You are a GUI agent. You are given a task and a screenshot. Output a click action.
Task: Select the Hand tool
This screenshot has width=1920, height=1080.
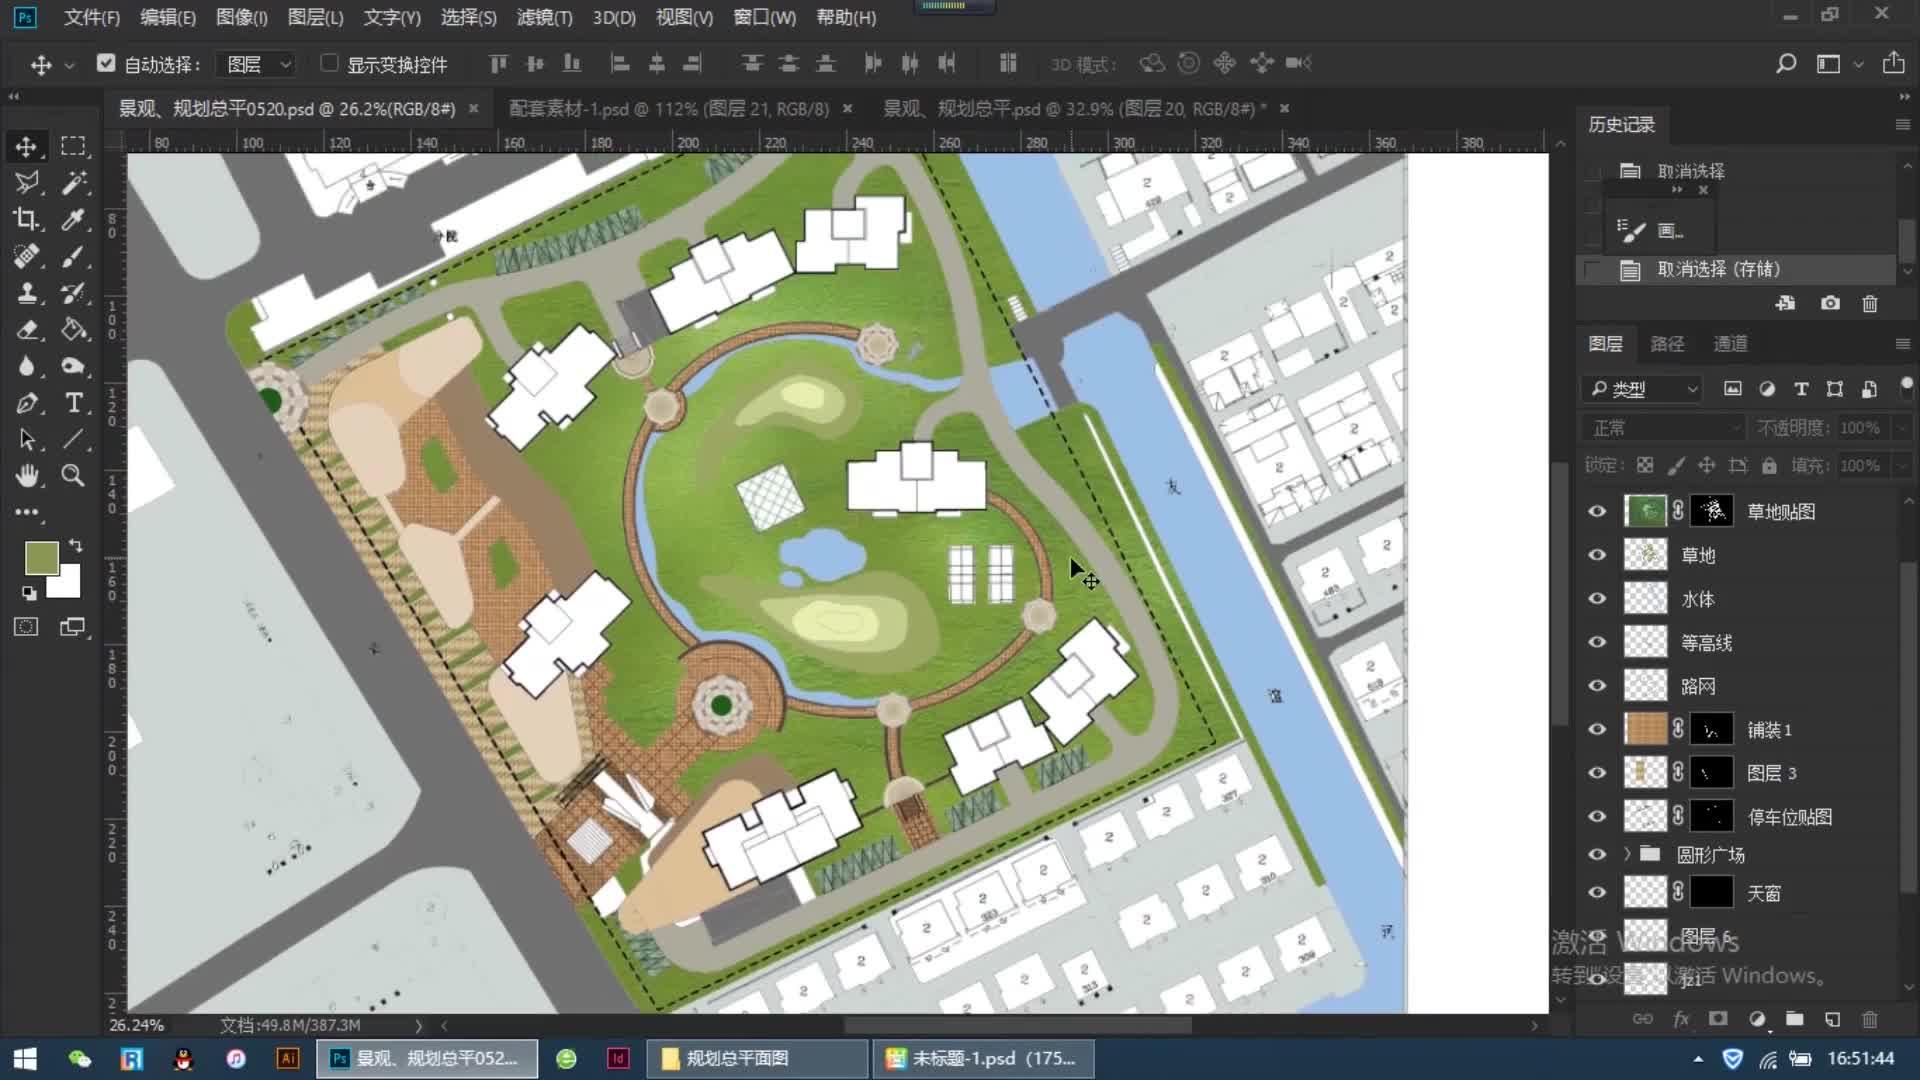point(27,475)
